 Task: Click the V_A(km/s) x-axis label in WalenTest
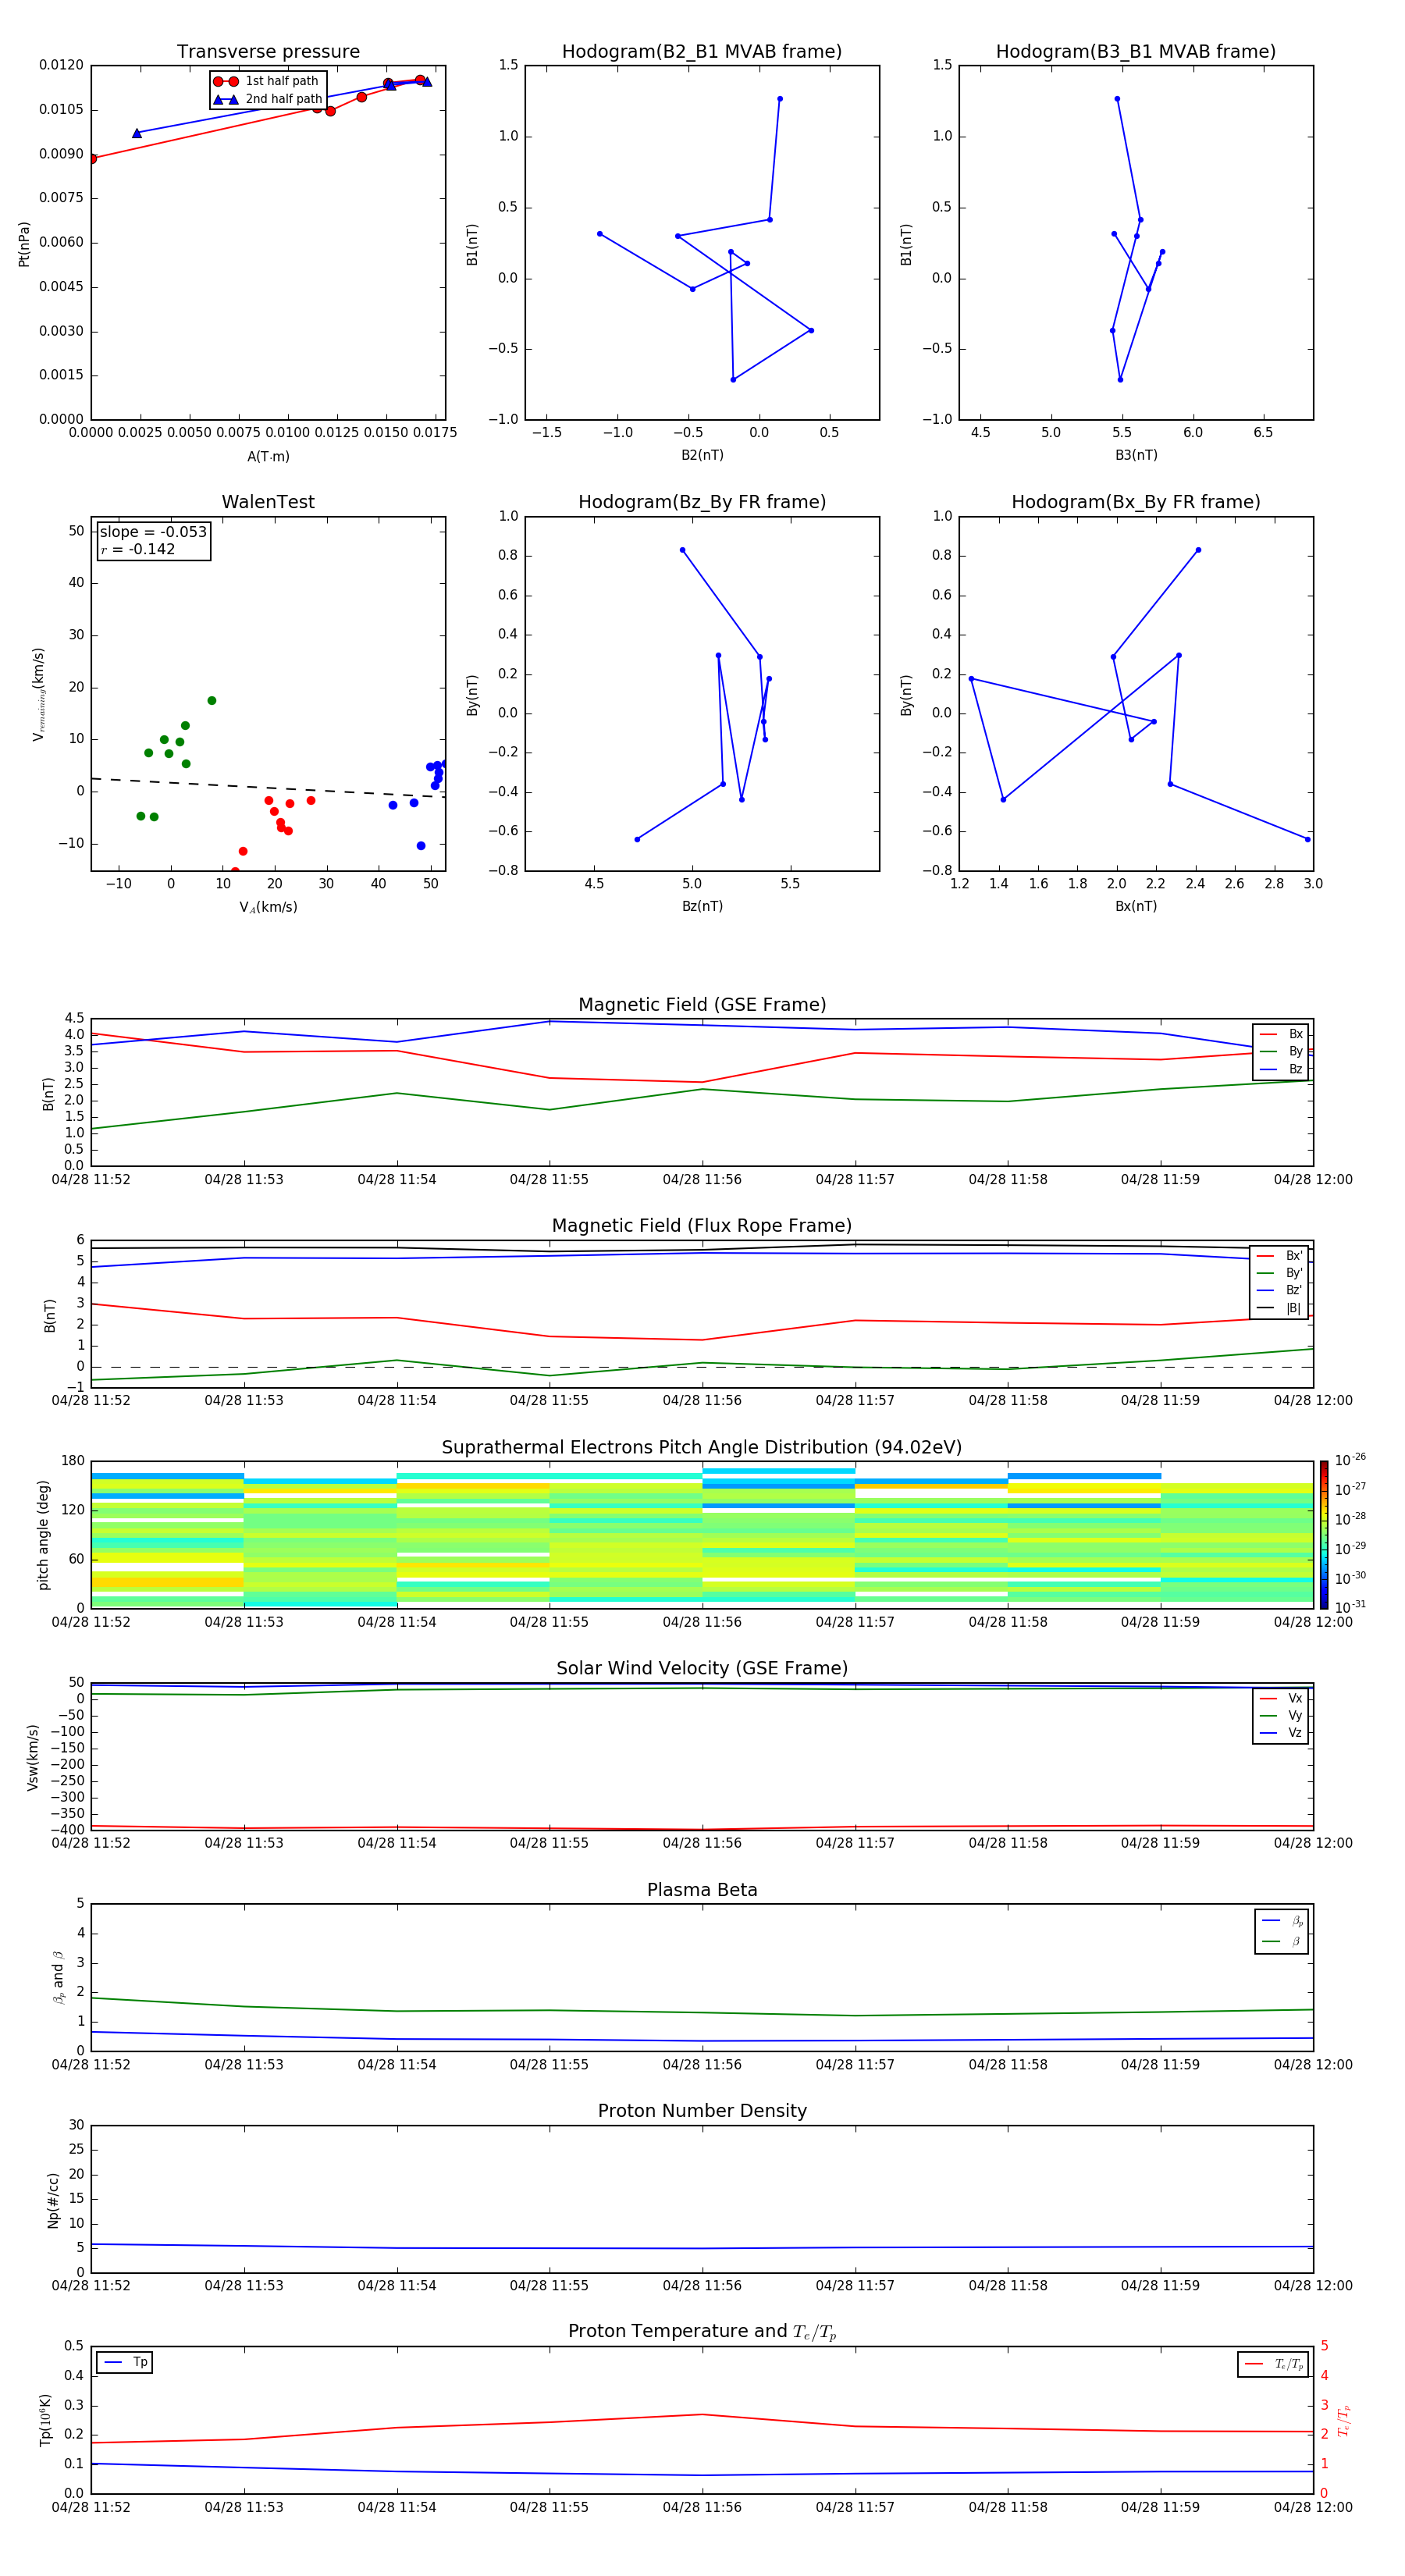tap(268, 907)
